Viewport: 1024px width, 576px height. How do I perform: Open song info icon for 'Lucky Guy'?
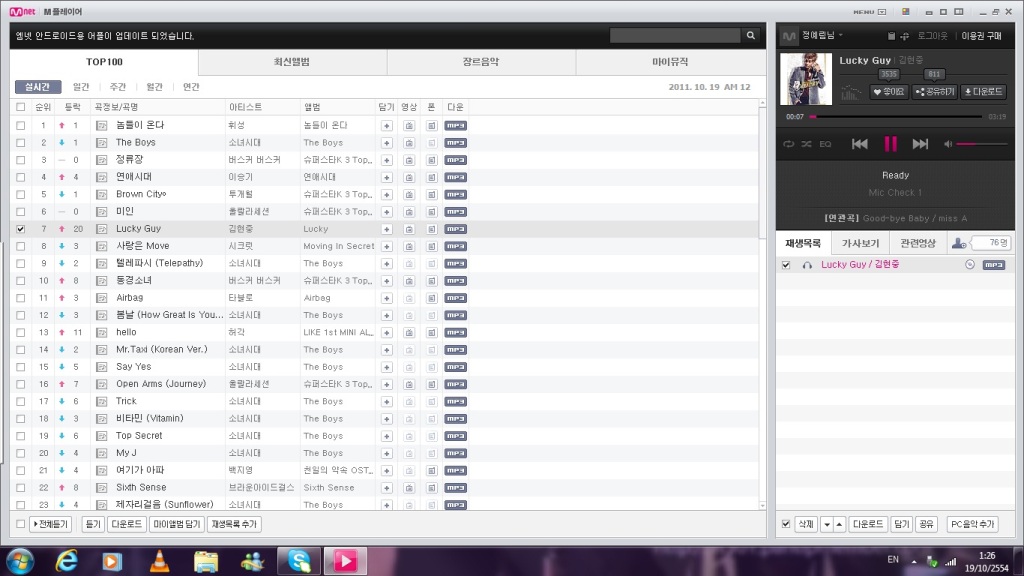pos(101,229)
